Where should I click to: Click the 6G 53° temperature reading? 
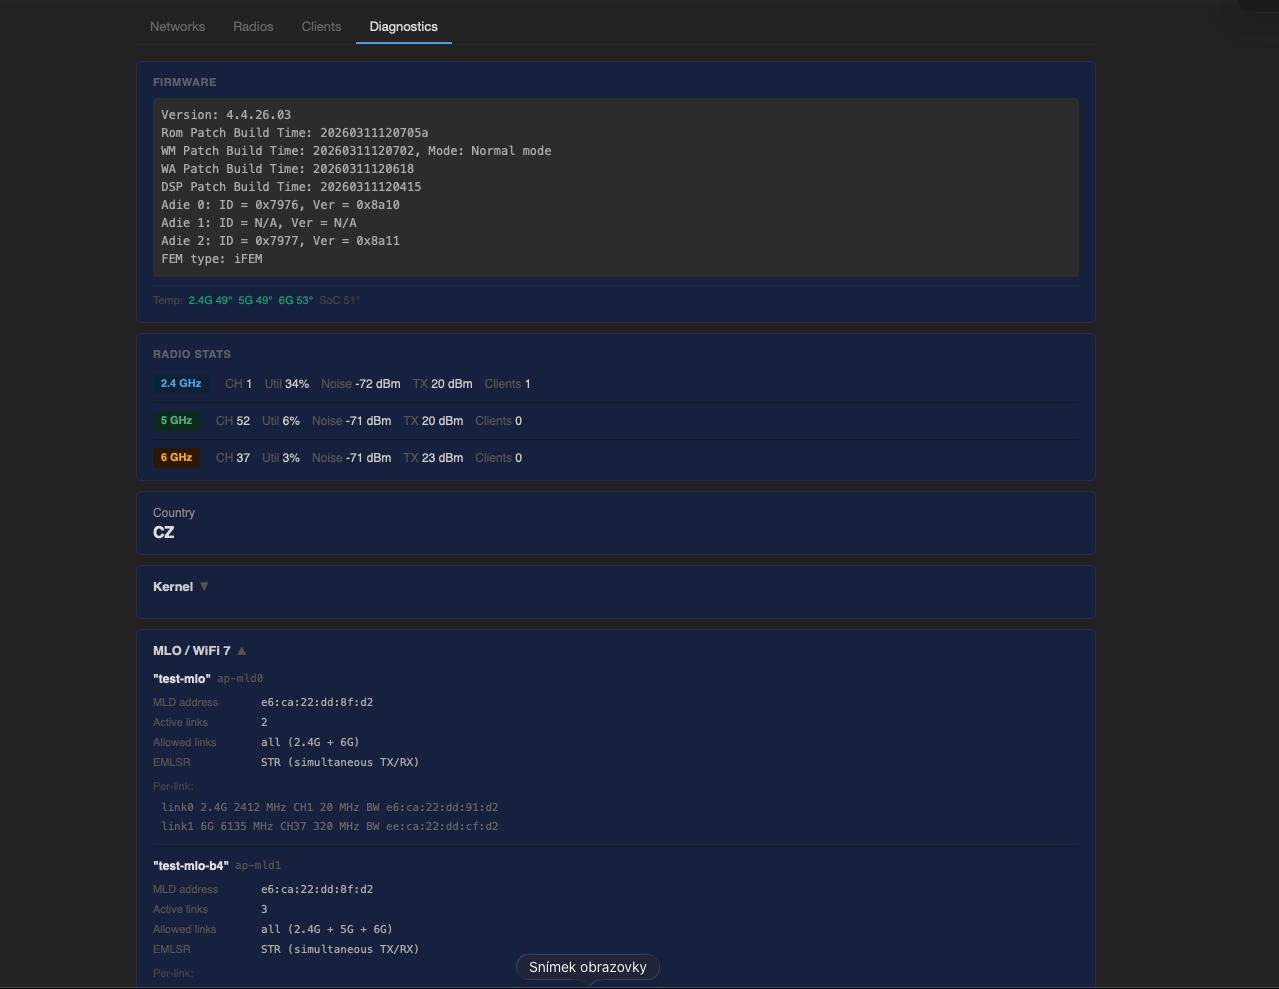[296, 300]
